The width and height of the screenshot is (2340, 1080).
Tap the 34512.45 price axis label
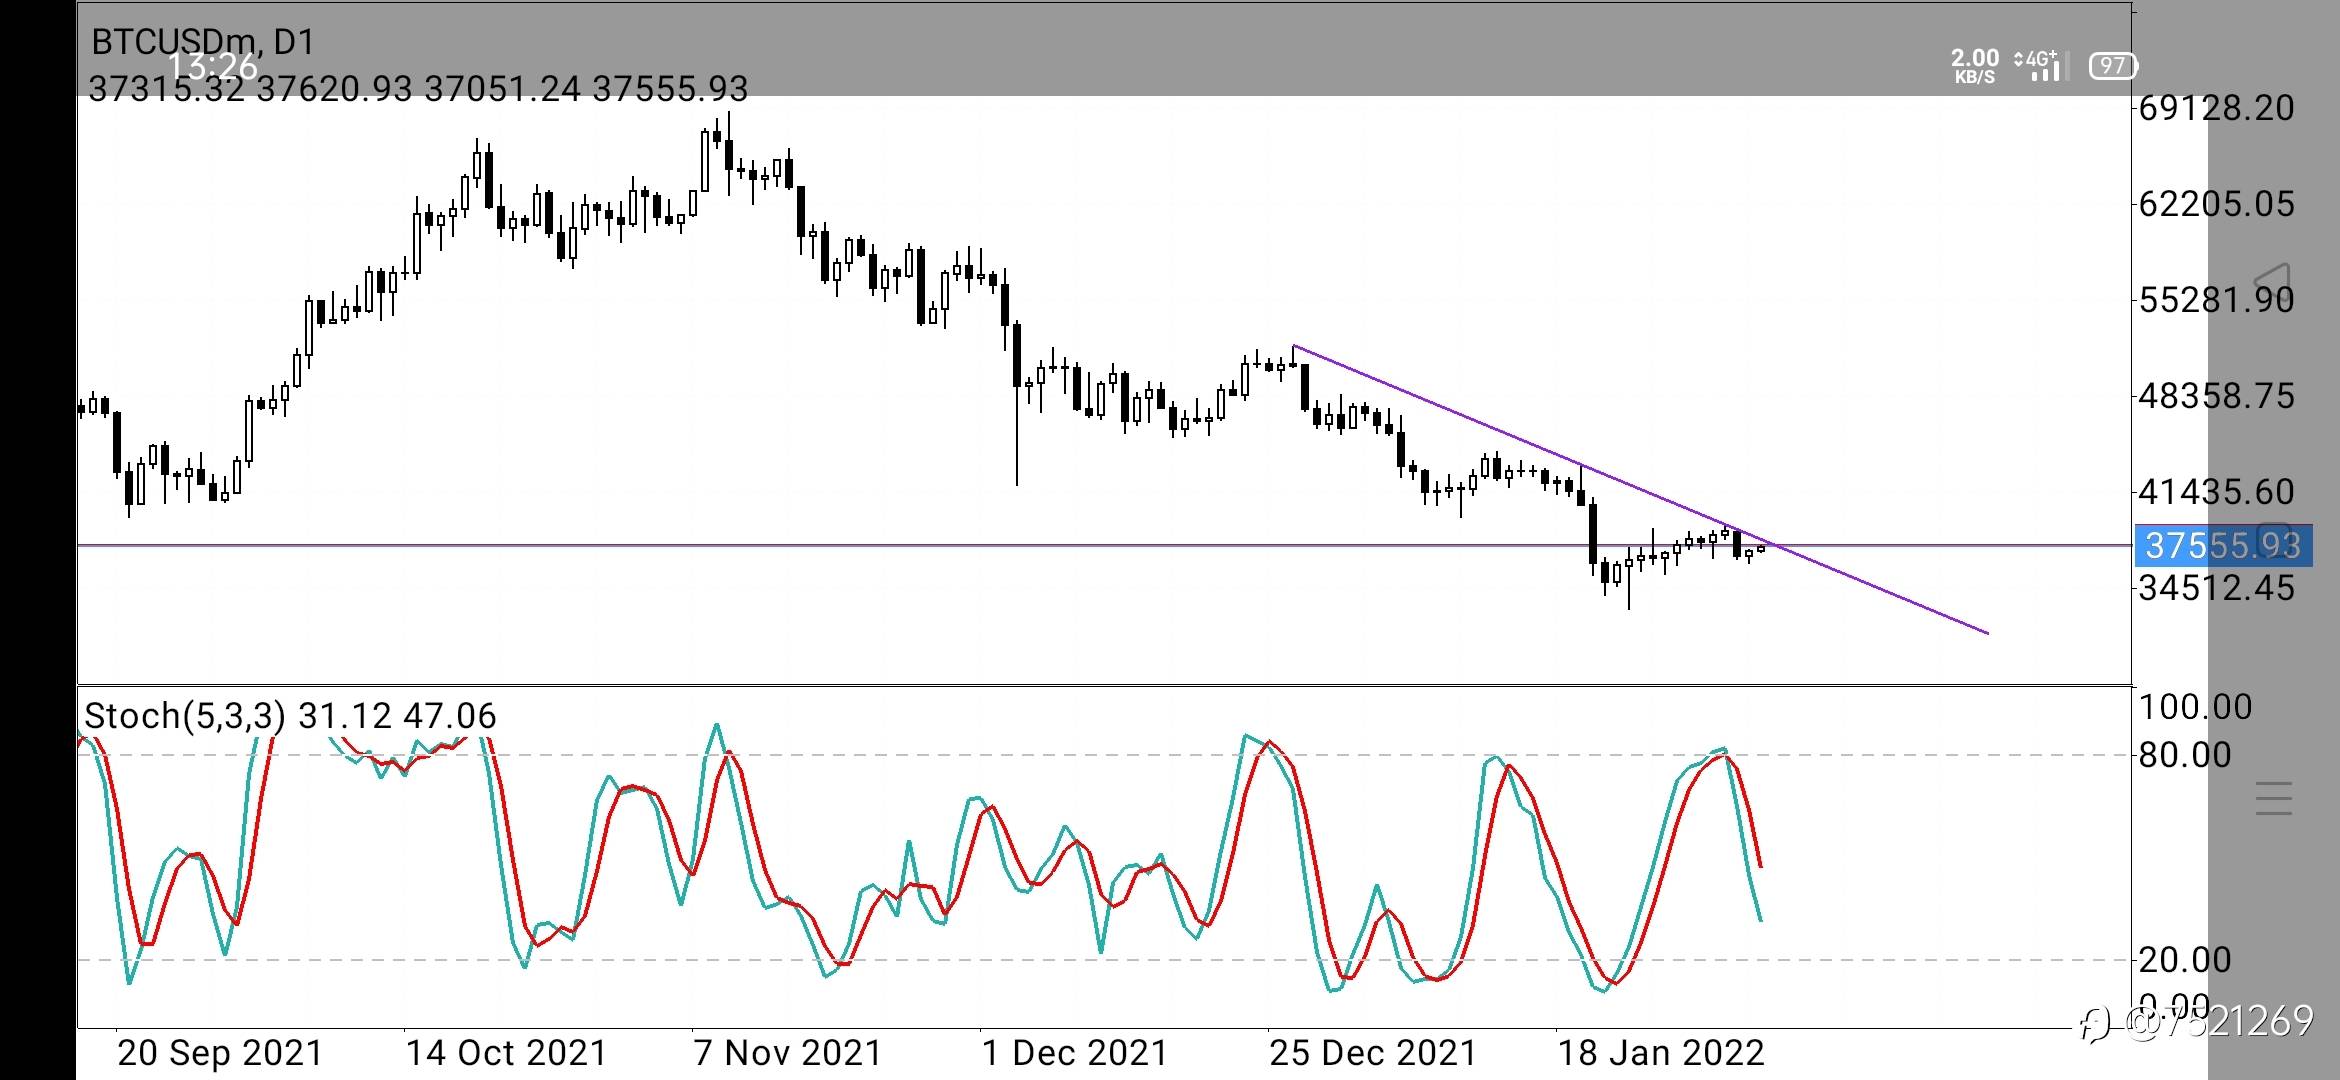click(2216, 587)
